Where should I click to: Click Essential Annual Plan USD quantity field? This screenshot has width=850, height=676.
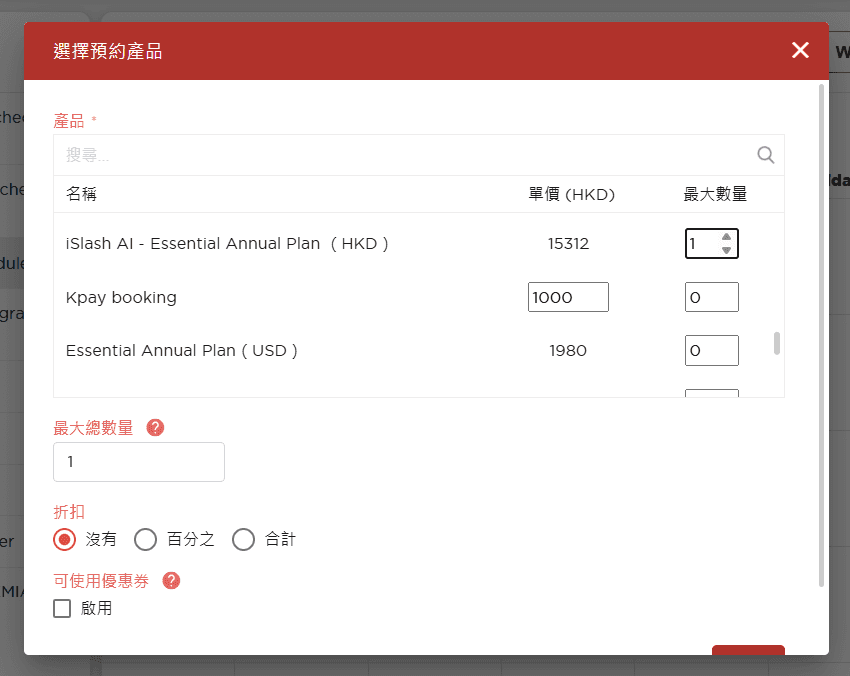point(712,350)
